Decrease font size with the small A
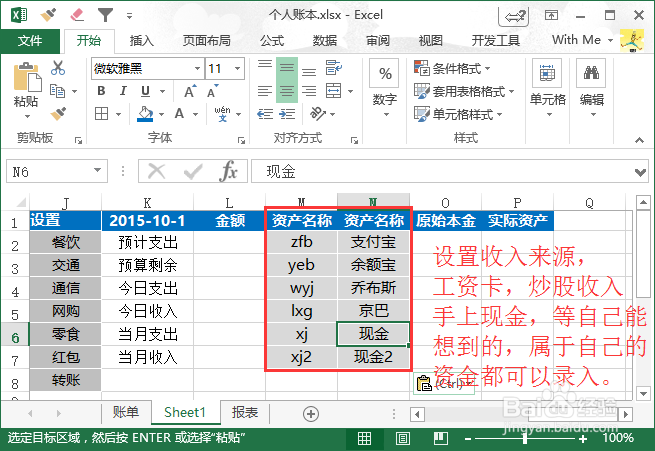 click(213, 91)
